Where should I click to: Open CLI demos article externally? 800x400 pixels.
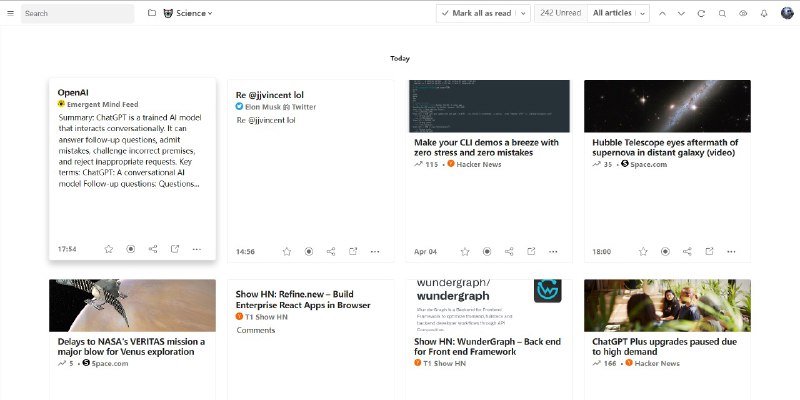pyautogui.click(x=531, y=252)
